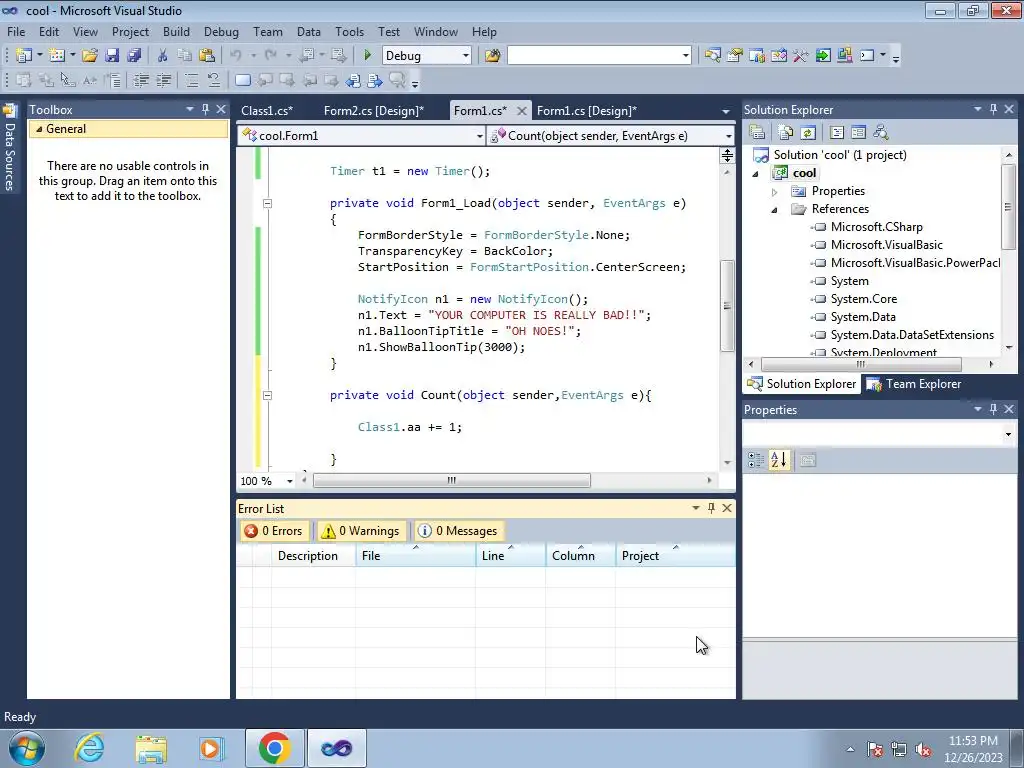Toggle auto-hide pin on Error List
The width and height of the screenshot is (1024, 768).
(711, 507)
